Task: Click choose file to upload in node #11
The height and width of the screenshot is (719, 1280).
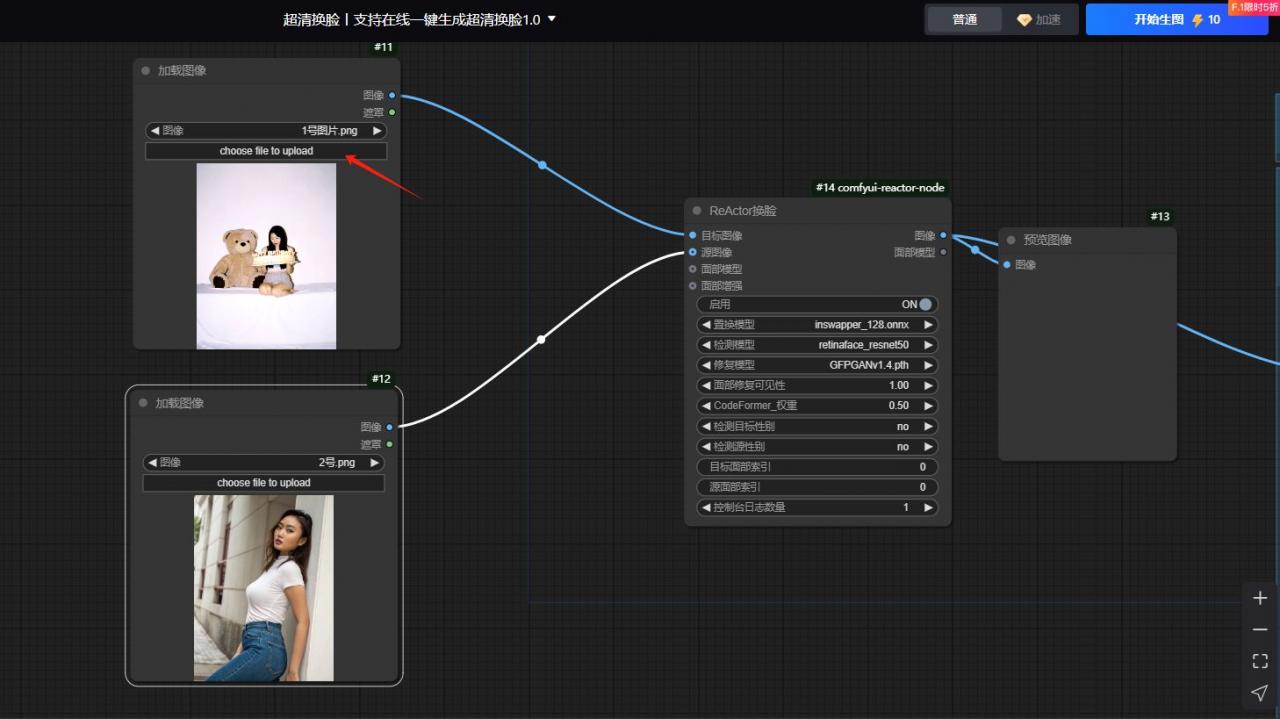Action: click(x=266, y=151)
